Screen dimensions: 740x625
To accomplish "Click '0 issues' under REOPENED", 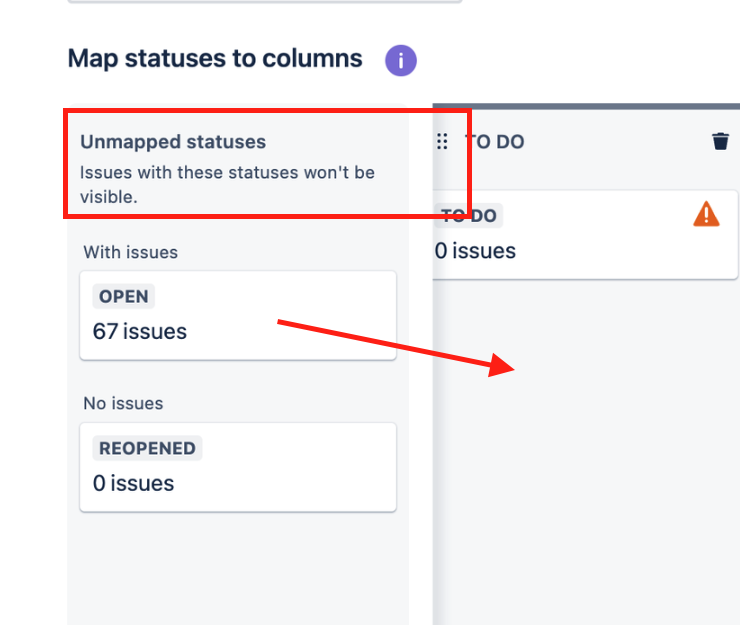I will [134, 483].
